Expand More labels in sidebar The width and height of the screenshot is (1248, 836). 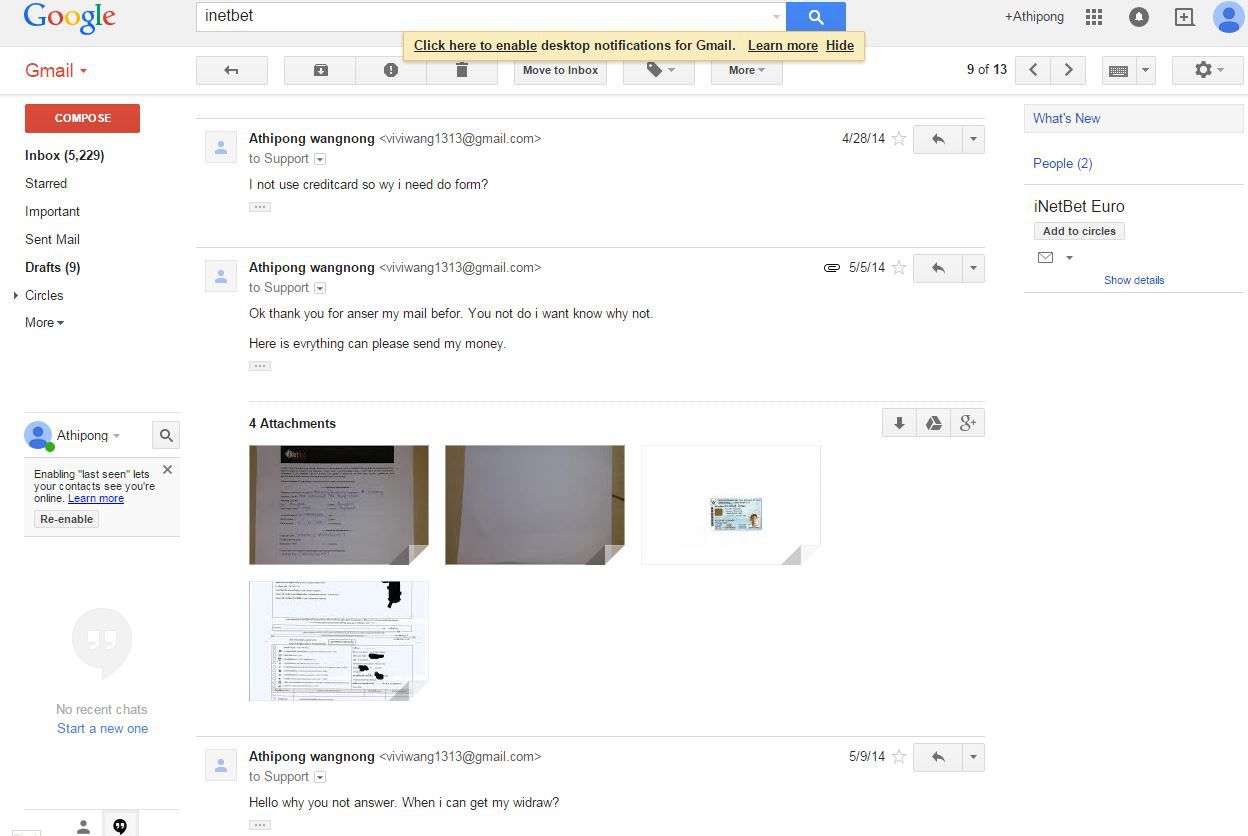(x=44, y=323)
